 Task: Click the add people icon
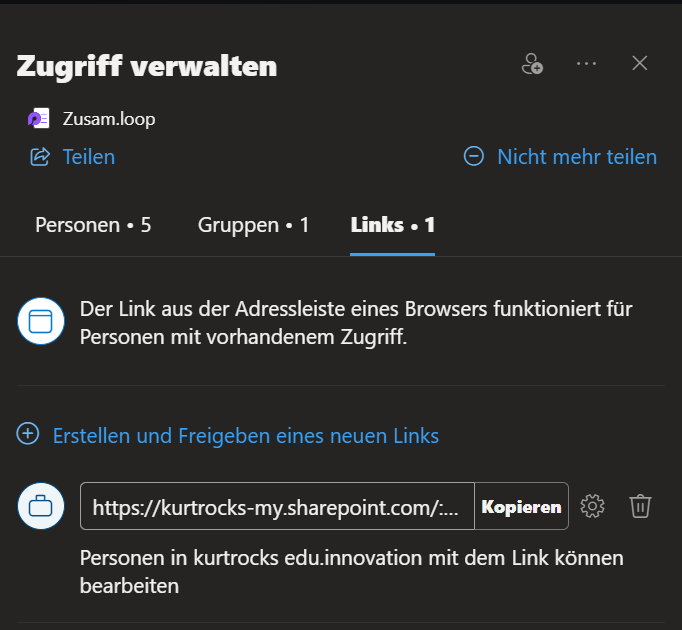532,64
